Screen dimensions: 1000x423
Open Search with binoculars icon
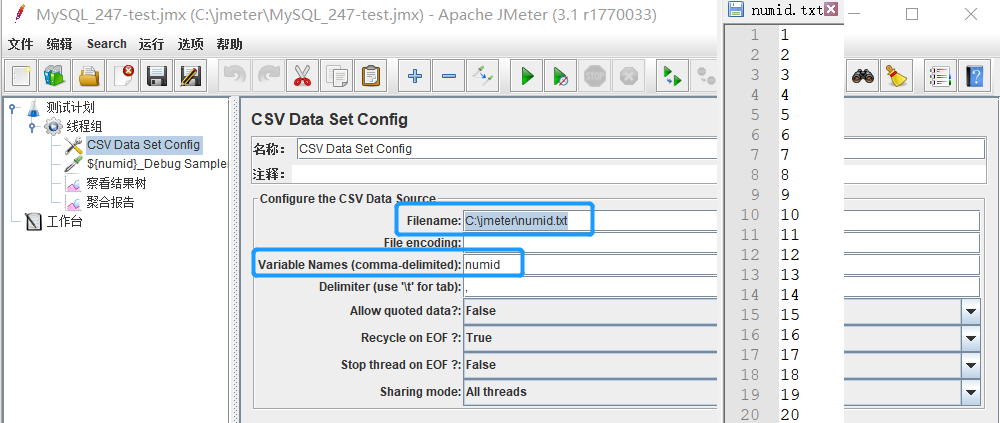coord(862,77)
